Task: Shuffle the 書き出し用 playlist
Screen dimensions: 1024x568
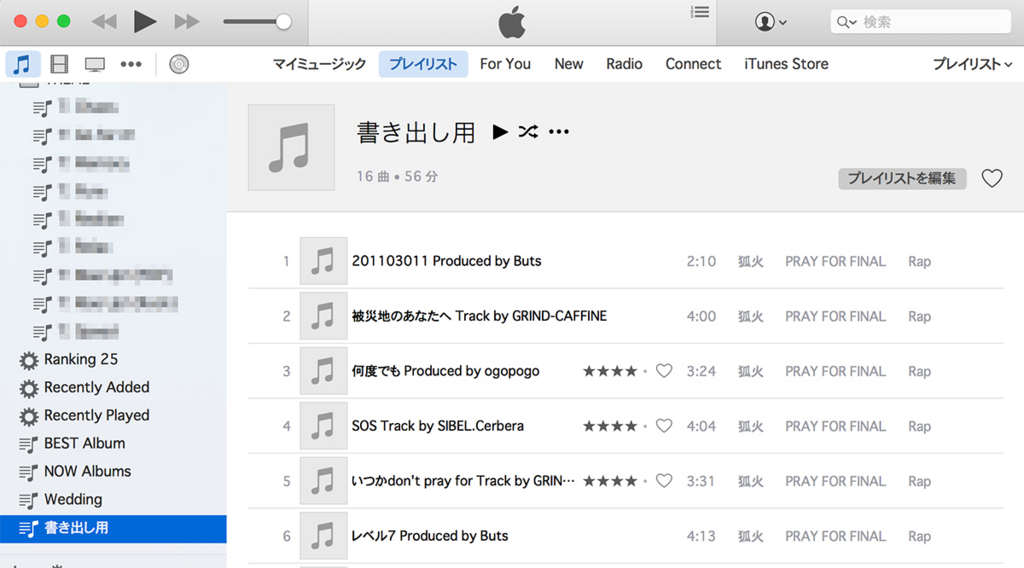Action: pyautogui.click(x=528, y=132)
